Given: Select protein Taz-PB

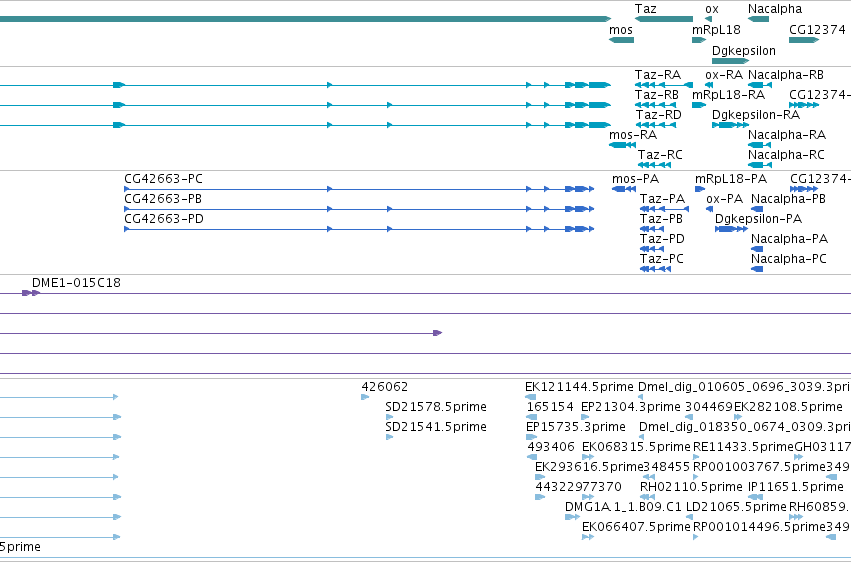Looking at the screenshot, I should tap(661, 219).
